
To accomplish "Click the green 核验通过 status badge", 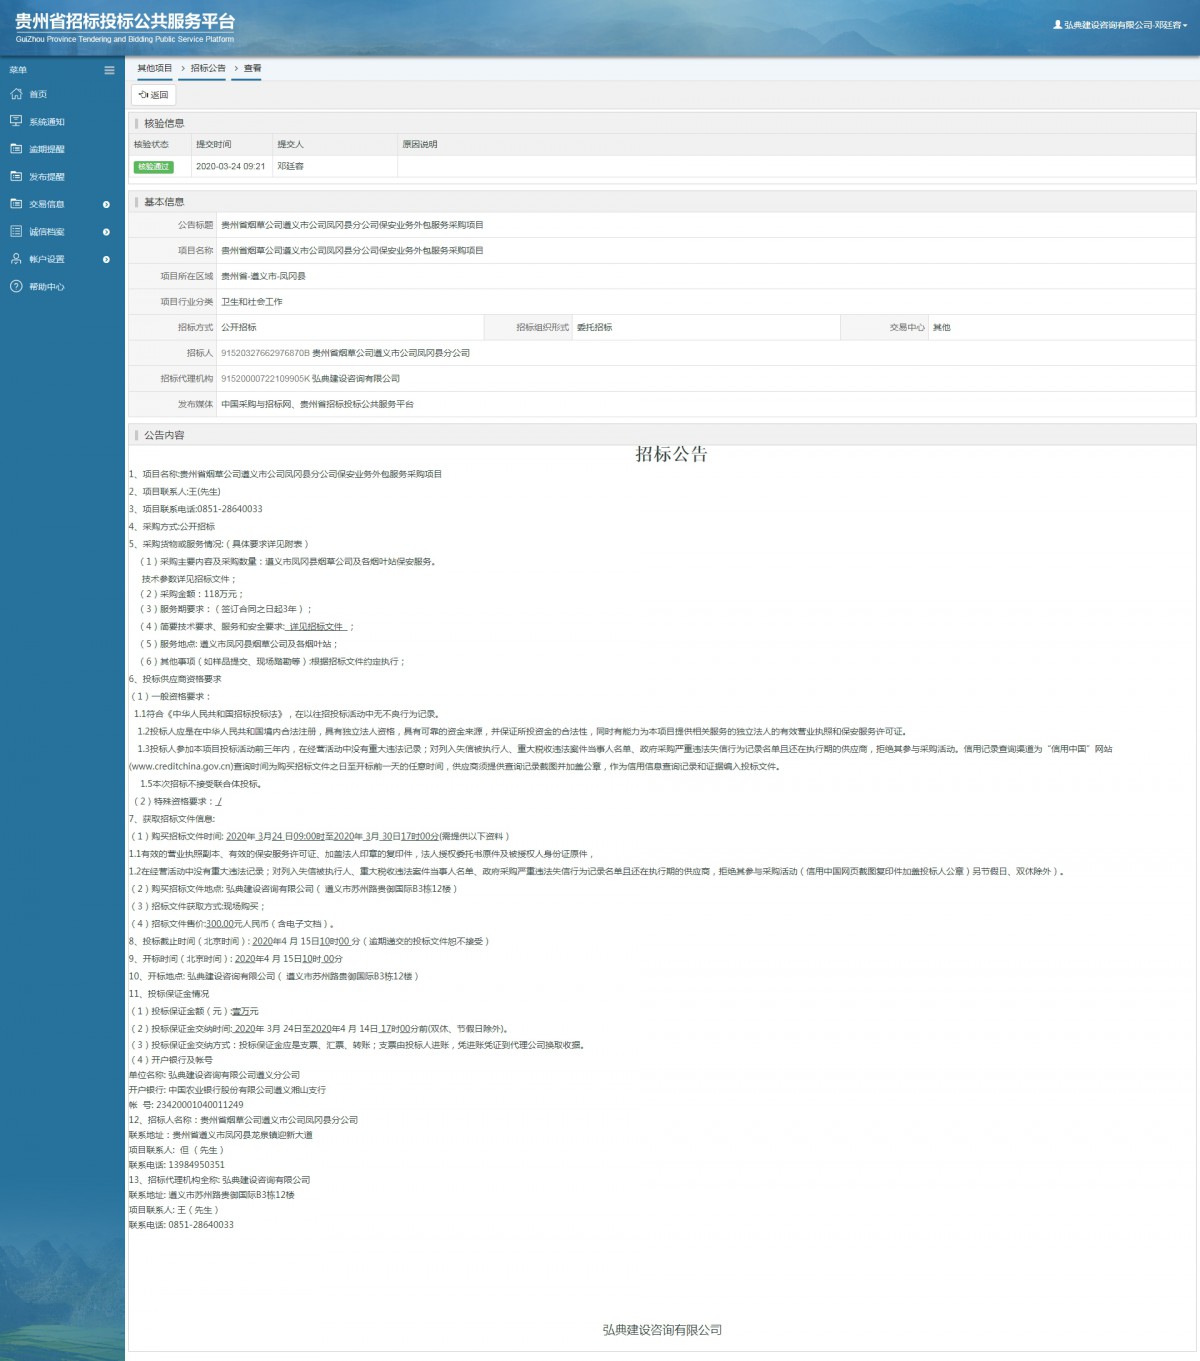I will [154, 167].
